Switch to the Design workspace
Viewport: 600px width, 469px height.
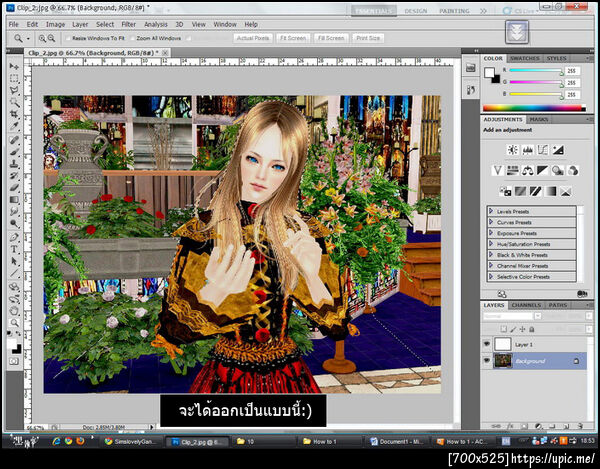point(416,11)
